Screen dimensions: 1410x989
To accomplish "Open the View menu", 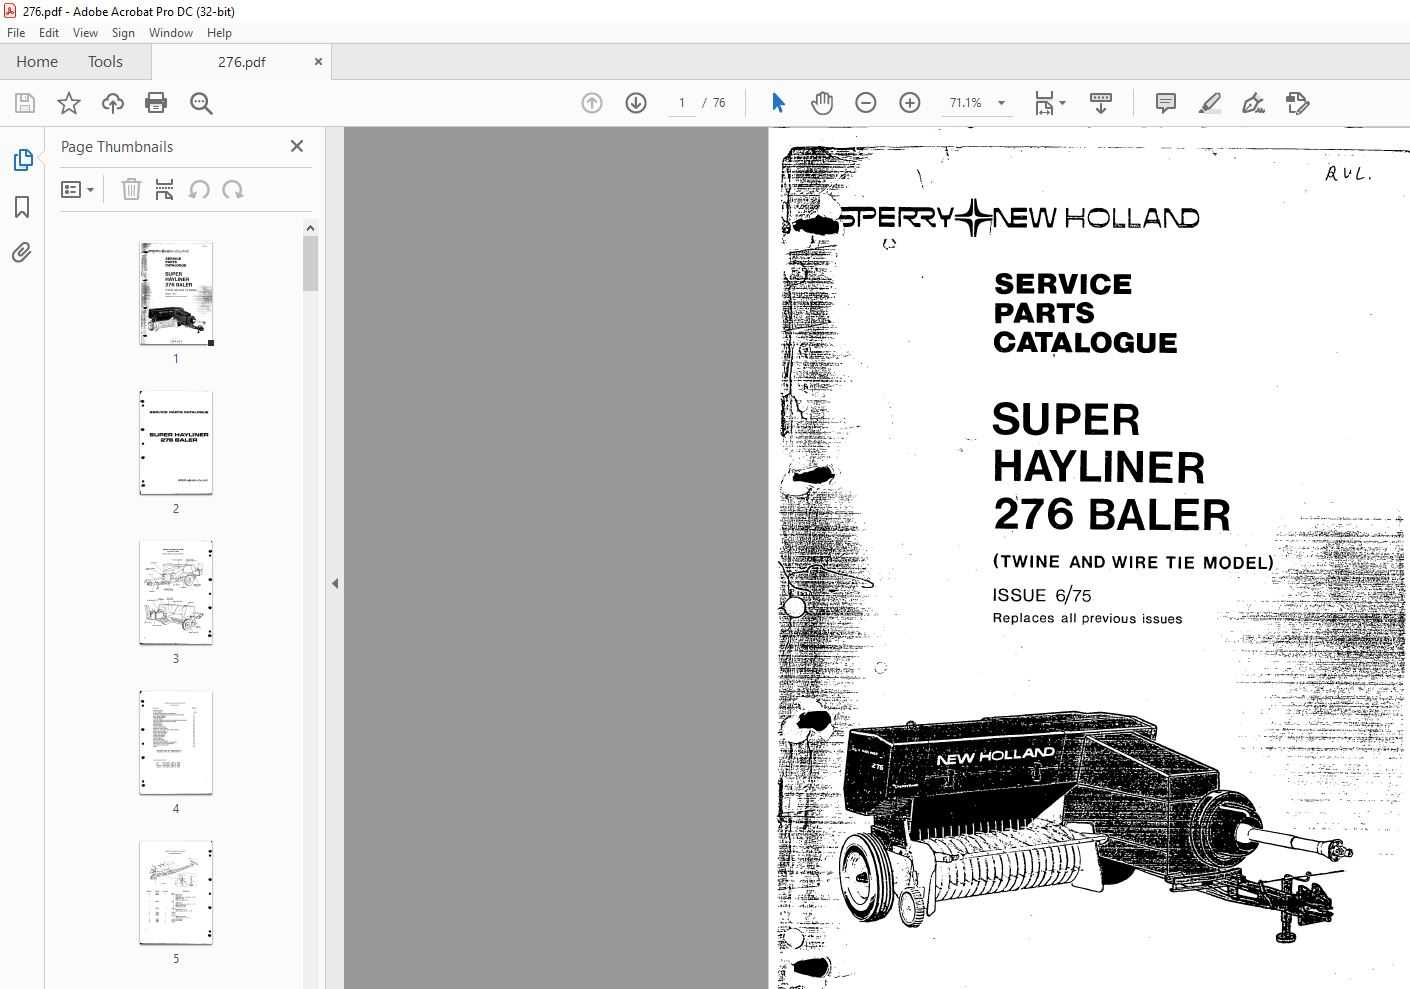I will point(85,32).
